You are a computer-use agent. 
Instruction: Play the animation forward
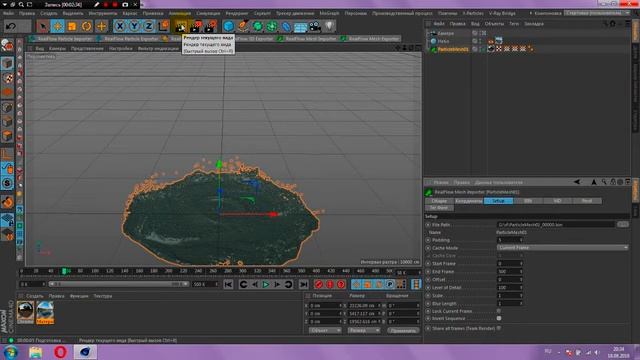pos(266,284)
